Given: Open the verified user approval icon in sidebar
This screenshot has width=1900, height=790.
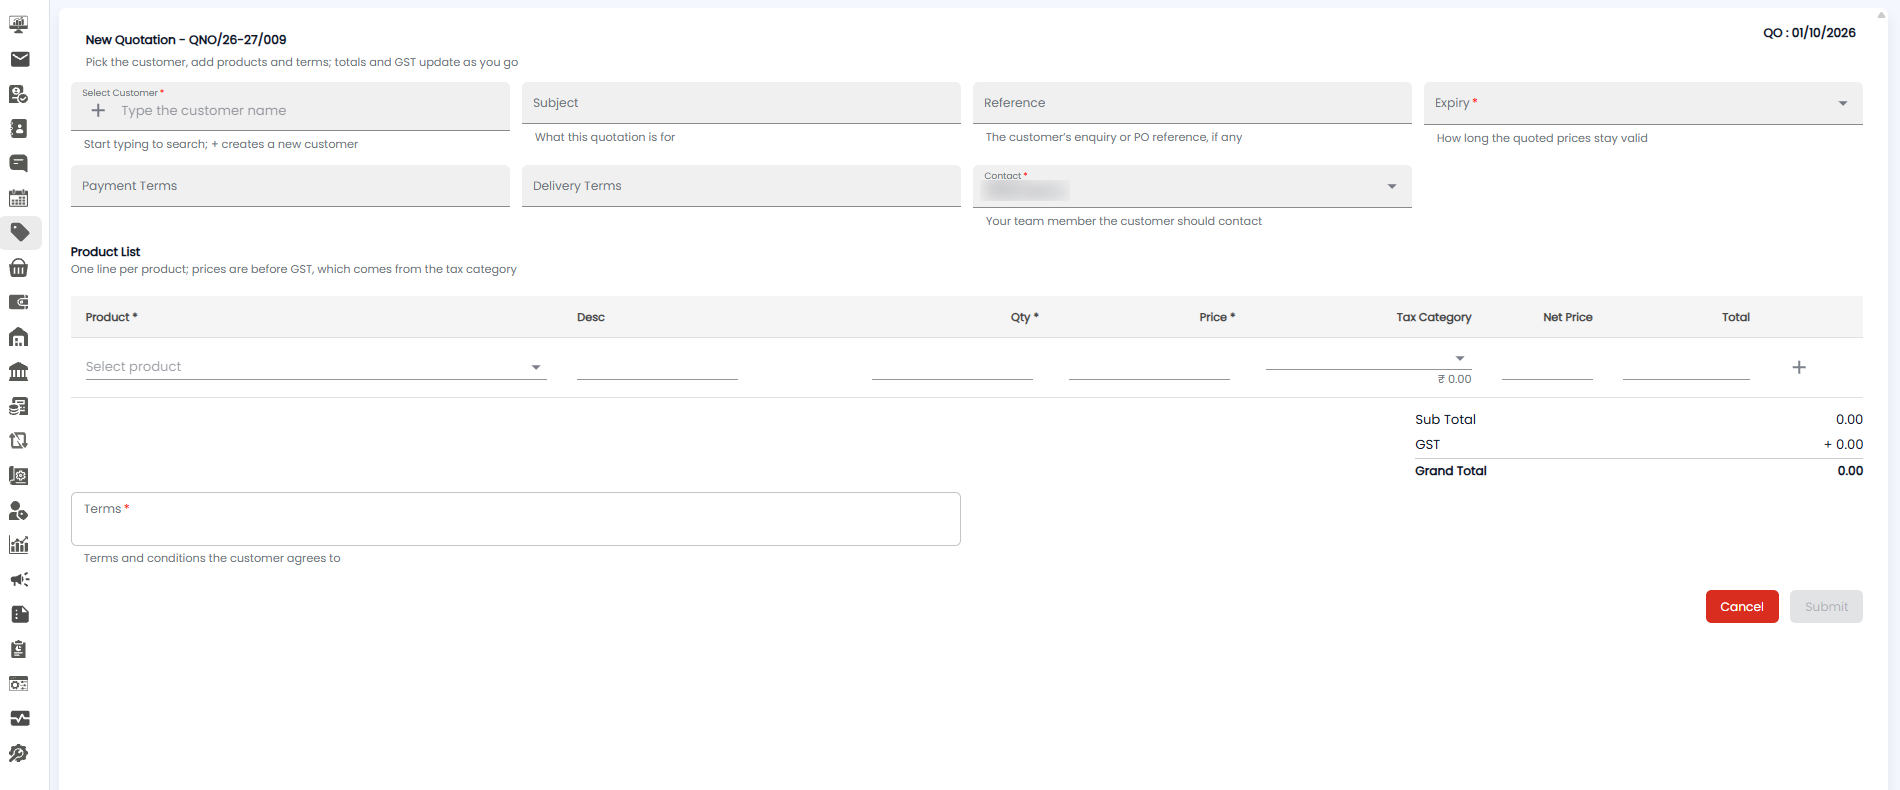Looking at the screenshot, I should 19,94.
